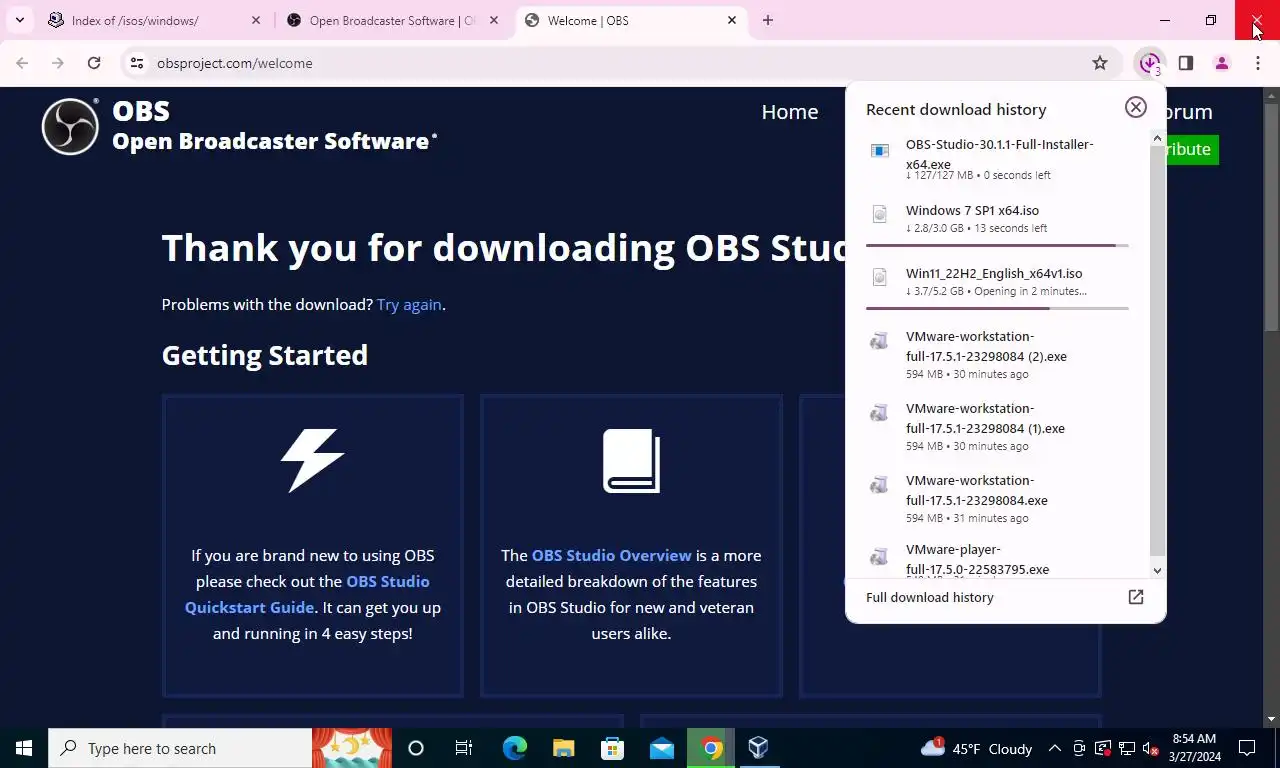Screen dimensions: 1280x768
Task: Close the Index of /isos/windows/ tab
Action: [x=256, y=20]
